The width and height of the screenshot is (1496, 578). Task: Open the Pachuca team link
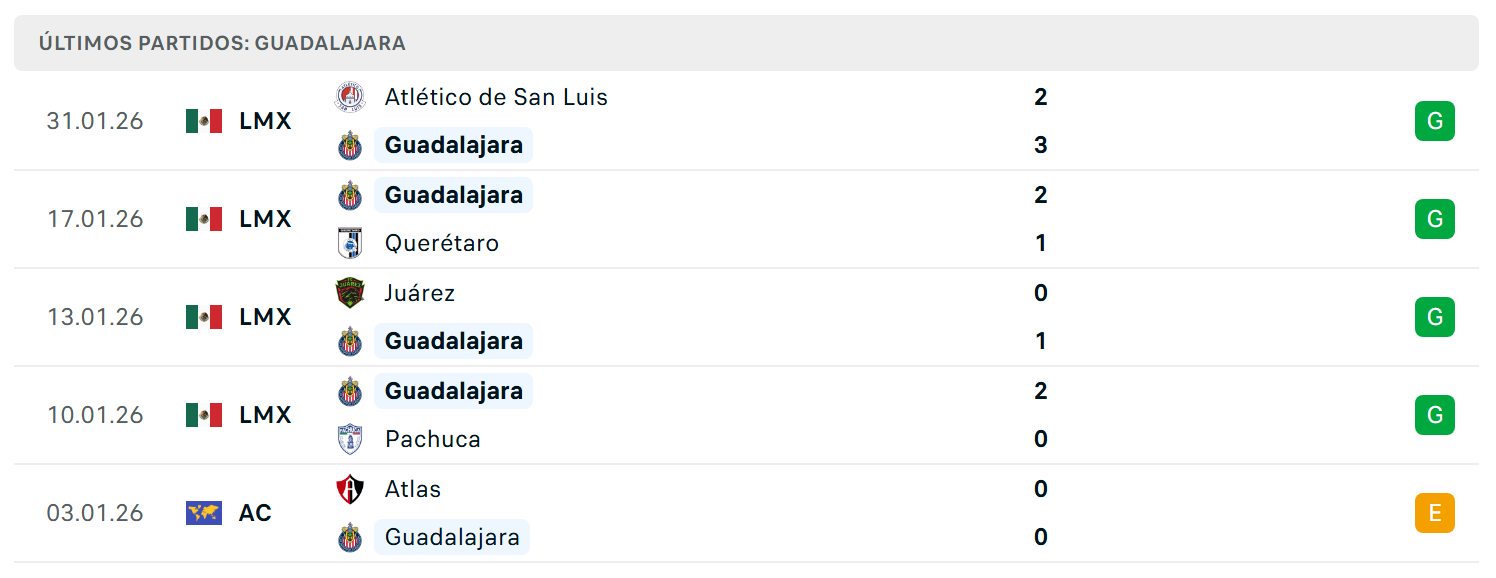[433, 439]
